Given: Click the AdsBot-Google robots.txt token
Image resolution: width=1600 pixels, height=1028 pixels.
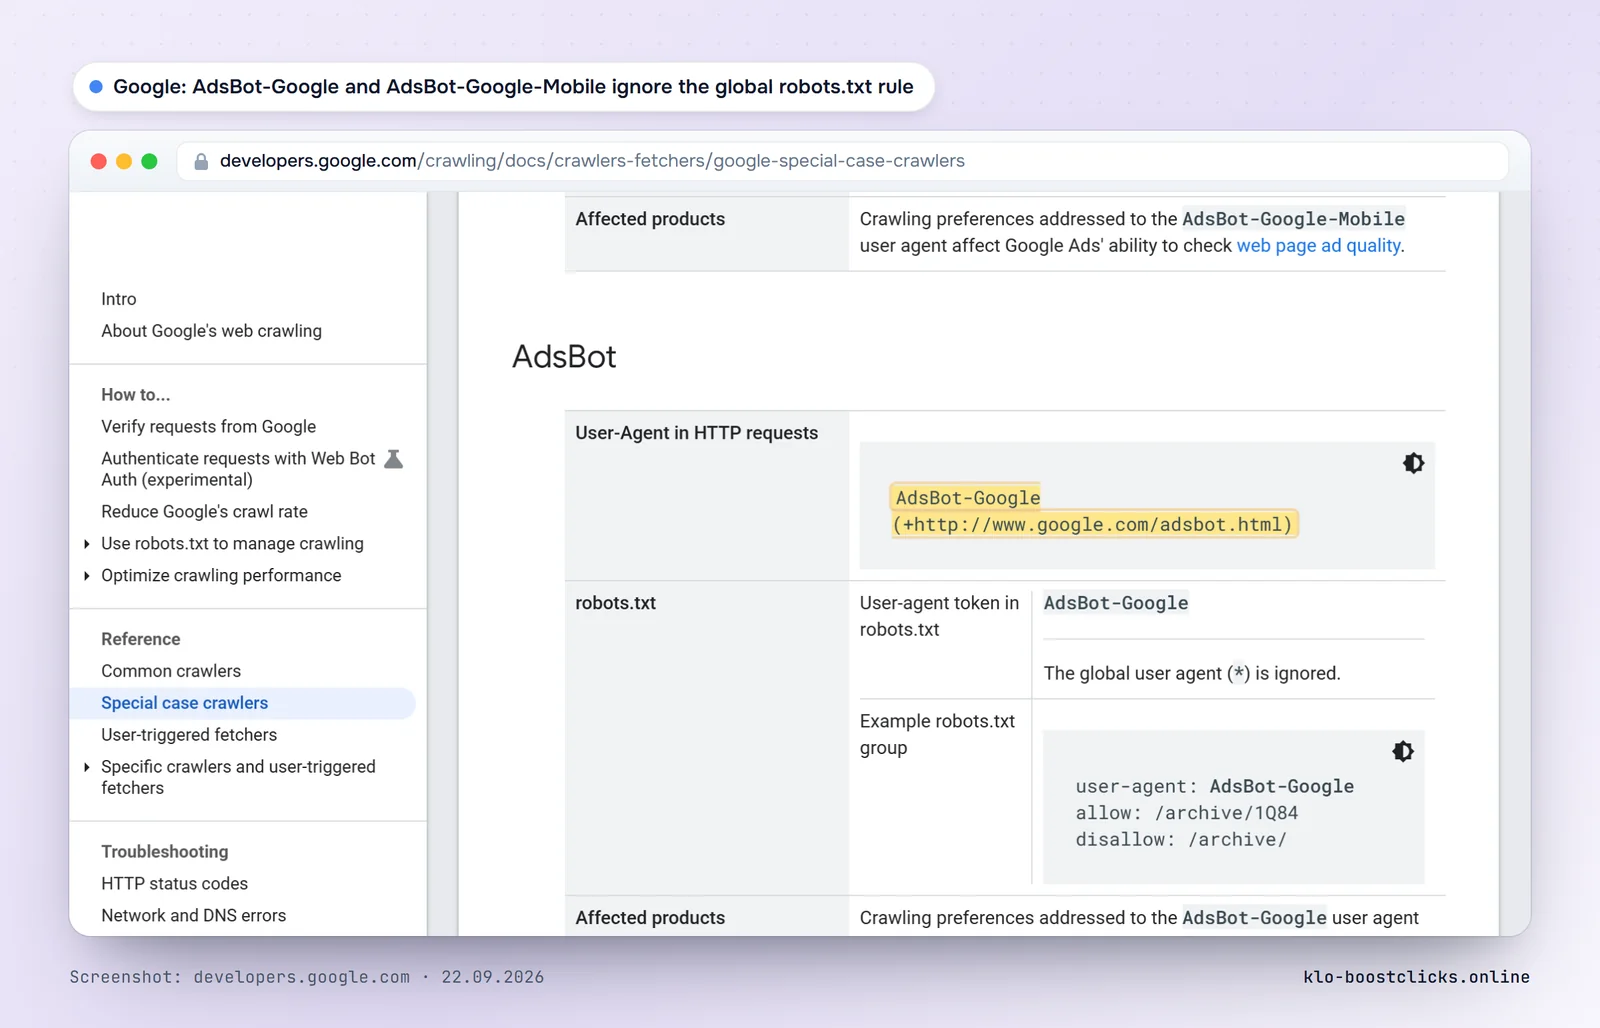Looking at the screenshot, I should pyautogui.click(x=1116, y=603).
